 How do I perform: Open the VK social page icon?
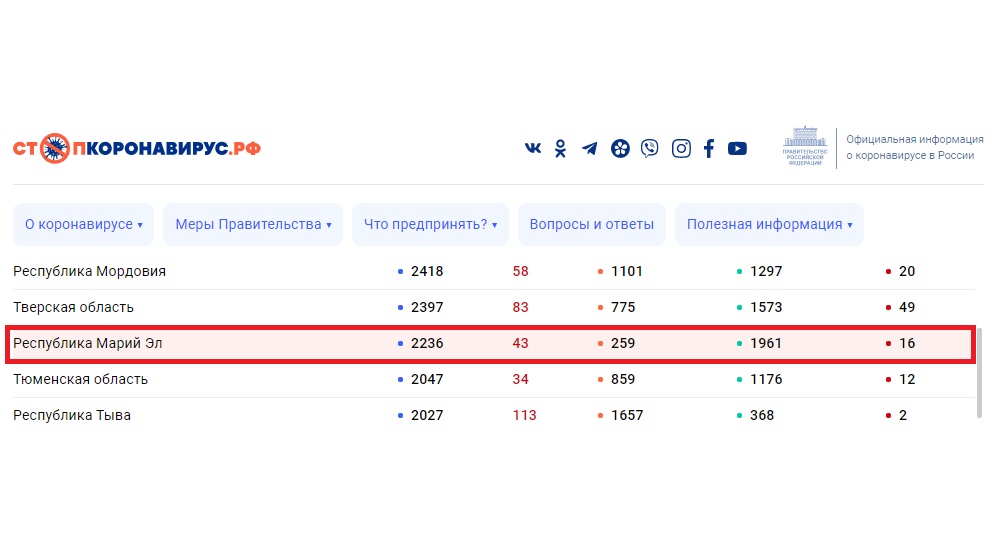point(533,148)
